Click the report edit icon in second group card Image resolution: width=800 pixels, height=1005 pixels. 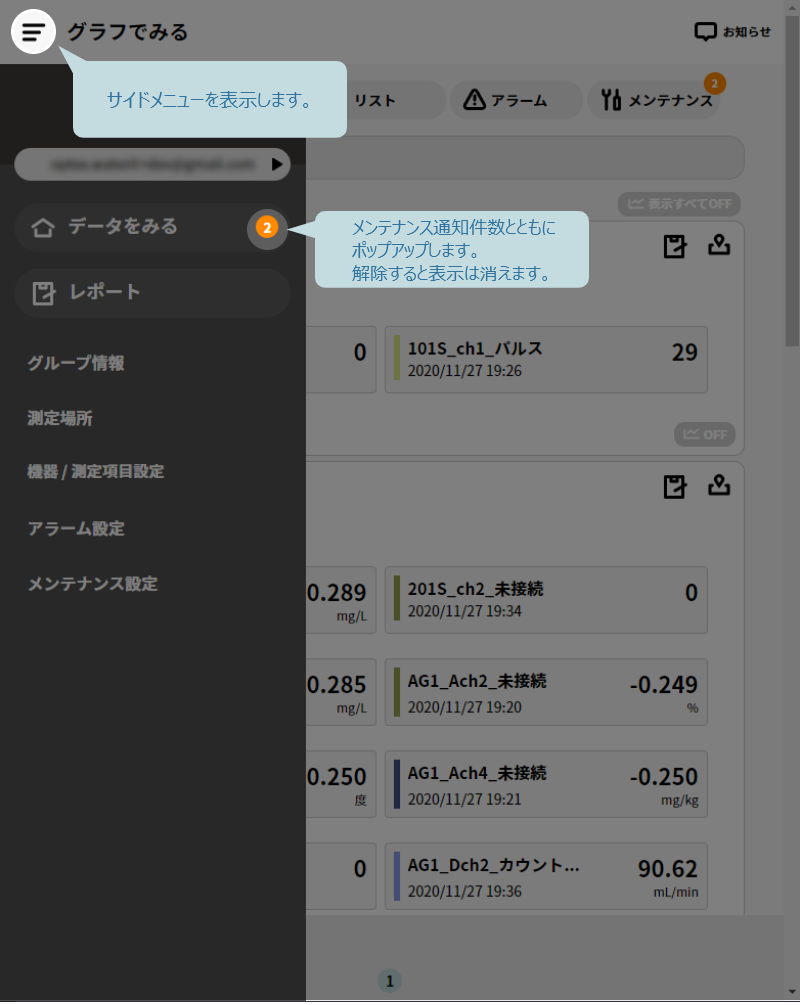[675, 486]
